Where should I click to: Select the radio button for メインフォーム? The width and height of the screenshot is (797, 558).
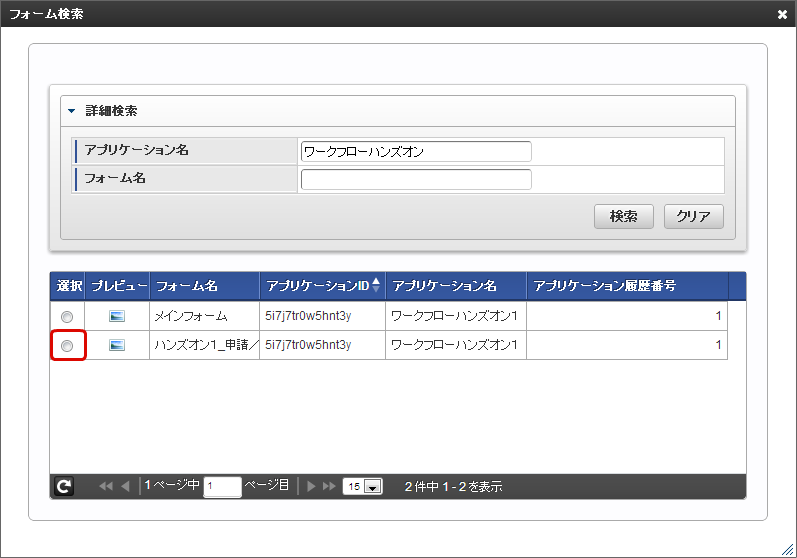coord(67,317)
